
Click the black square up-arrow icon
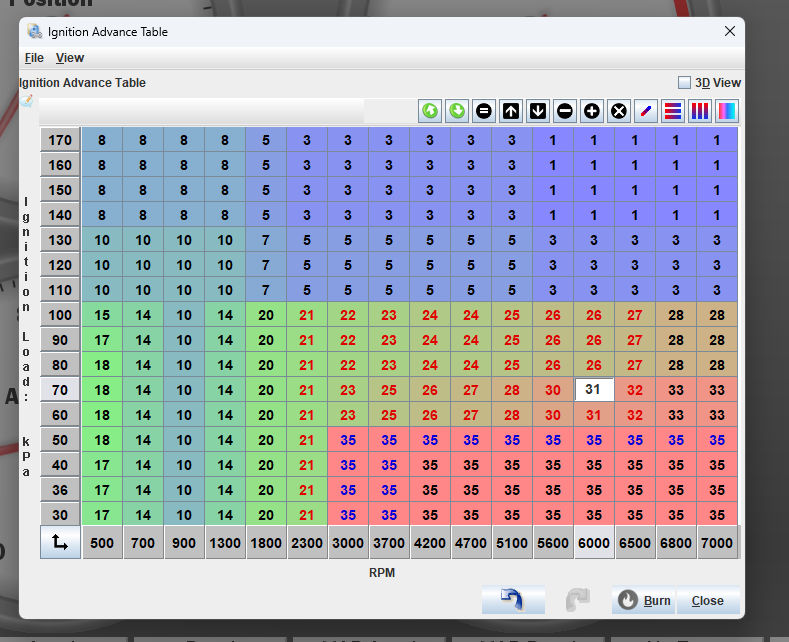click(x=511, y=111)
